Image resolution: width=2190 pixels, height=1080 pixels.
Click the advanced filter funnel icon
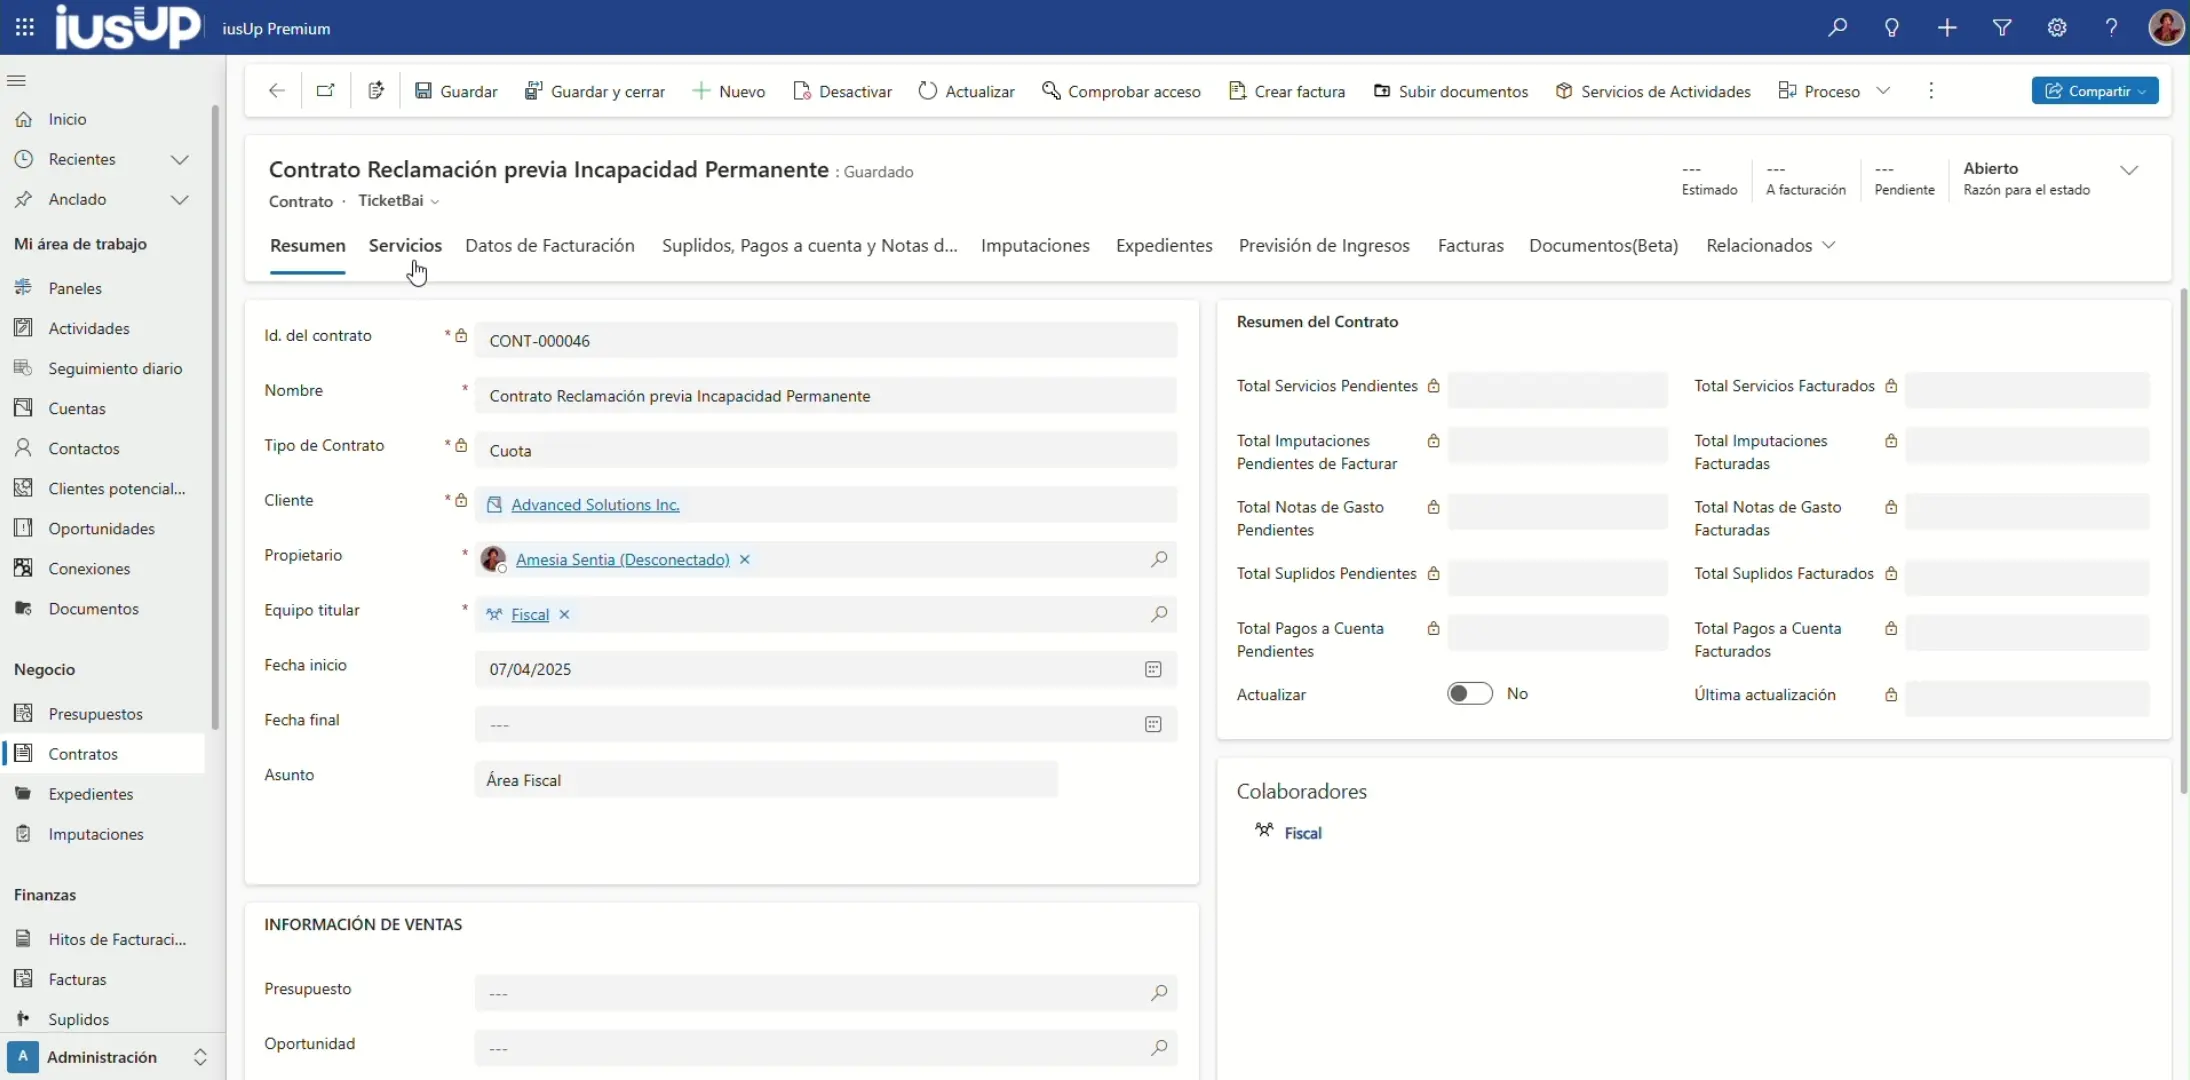[x=2002, y=28]
